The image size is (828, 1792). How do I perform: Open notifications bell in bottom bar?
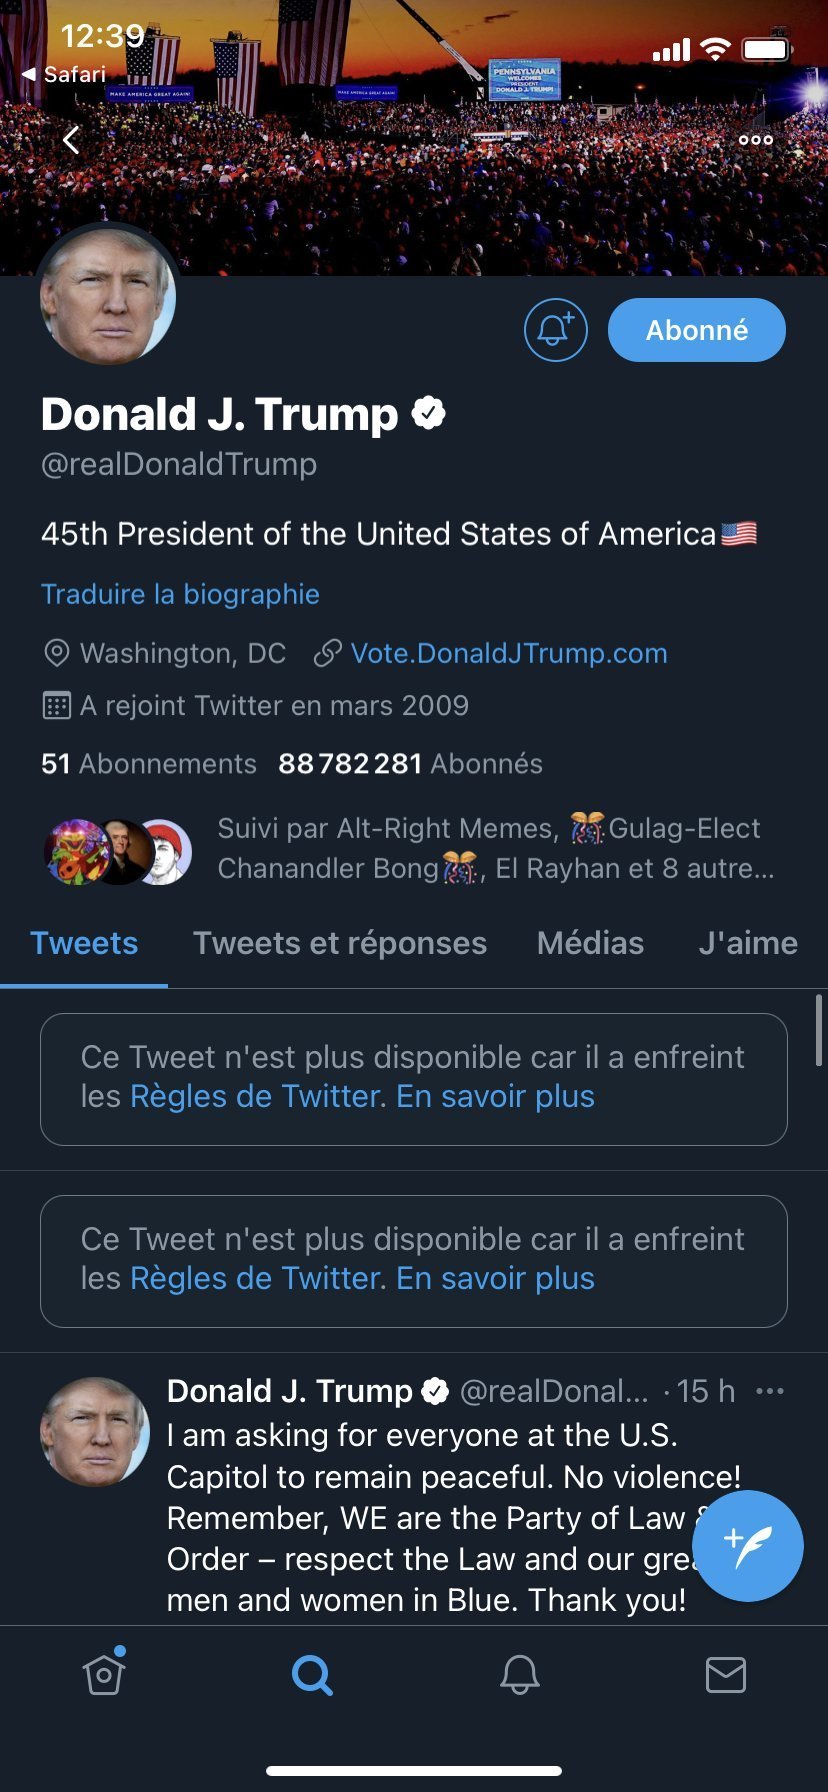click(x=520, y=1674)
